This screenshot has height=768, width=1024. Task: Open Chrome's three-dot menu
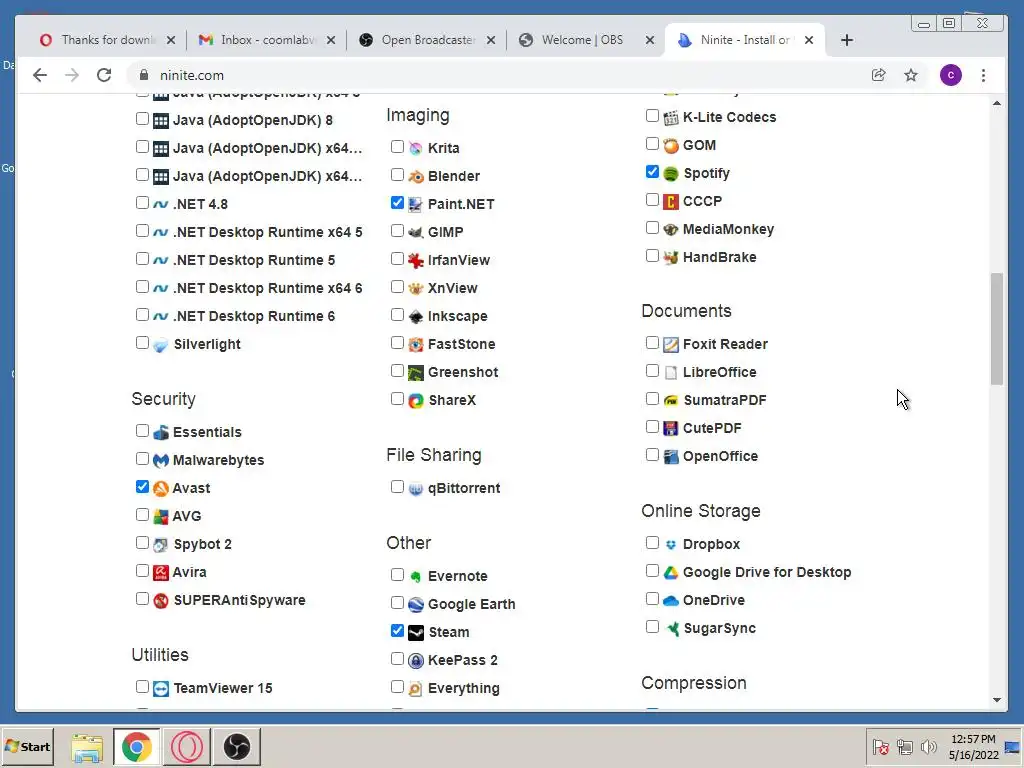pyautogui.click(x=983, y=75)
